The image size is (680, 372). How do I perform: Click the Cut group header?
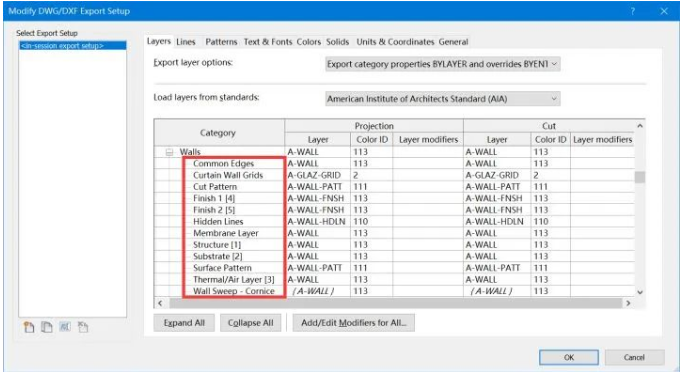click(x=549, y=126)
